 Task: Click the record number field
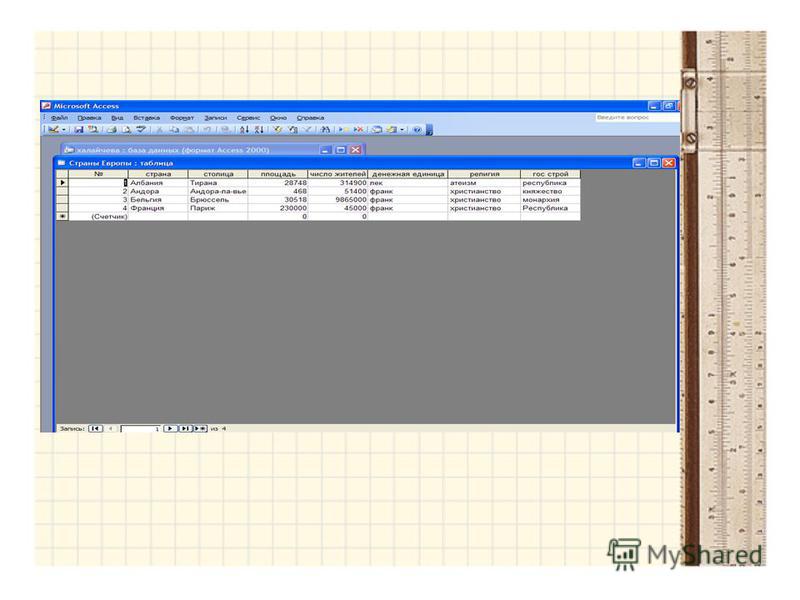point(141,429)
